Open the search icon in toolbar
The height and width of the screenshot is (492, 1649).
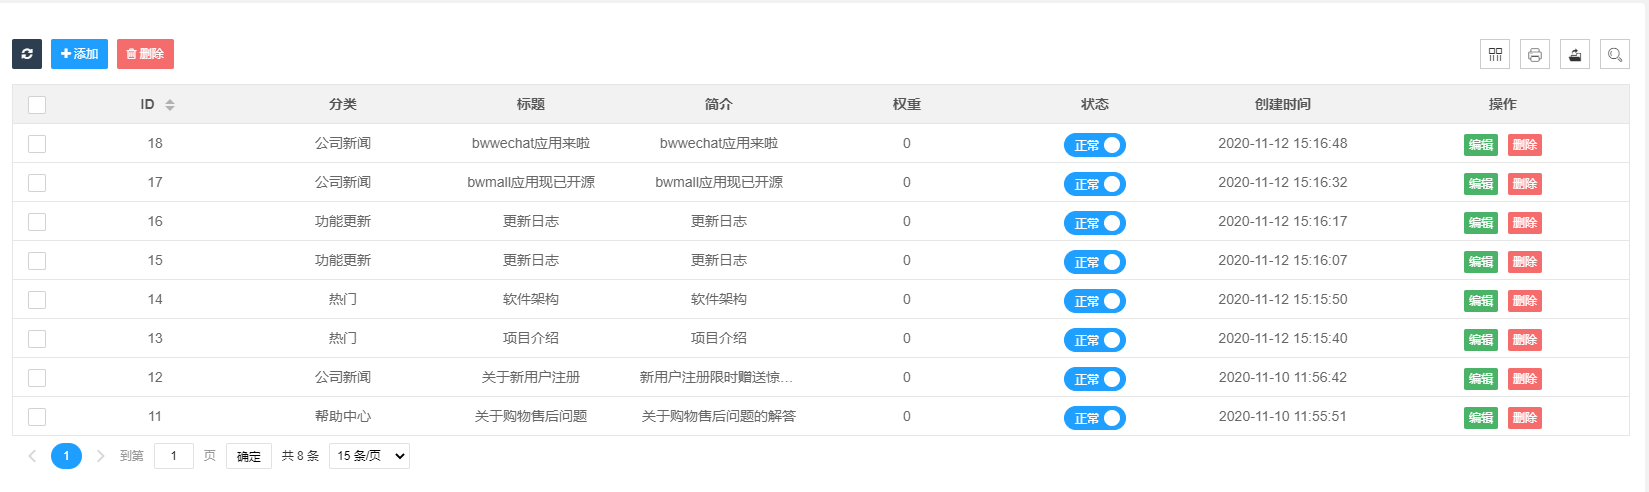point(1615,55)
